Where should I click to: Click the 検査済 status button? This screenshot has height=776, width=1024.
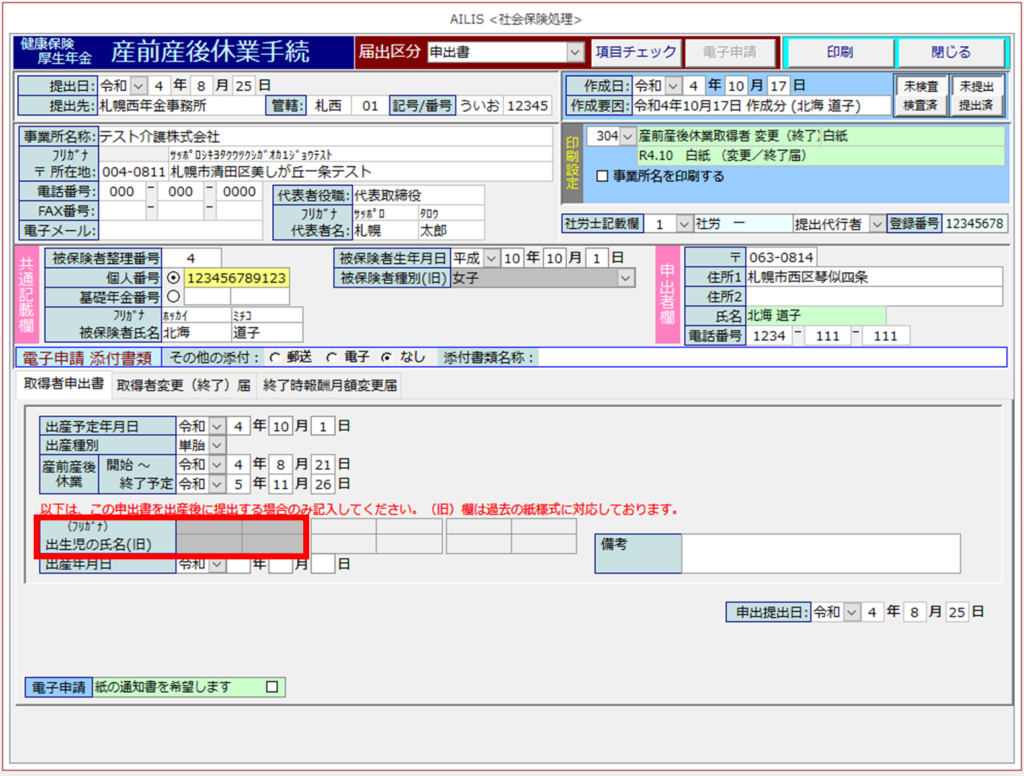pos(919,104)
